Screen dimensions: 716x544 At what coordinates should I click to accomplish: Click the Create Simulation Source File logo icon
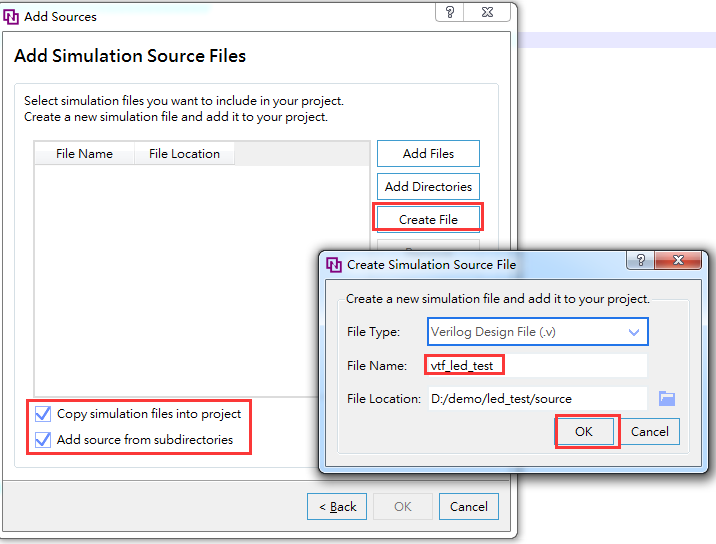tap(334, 265)
